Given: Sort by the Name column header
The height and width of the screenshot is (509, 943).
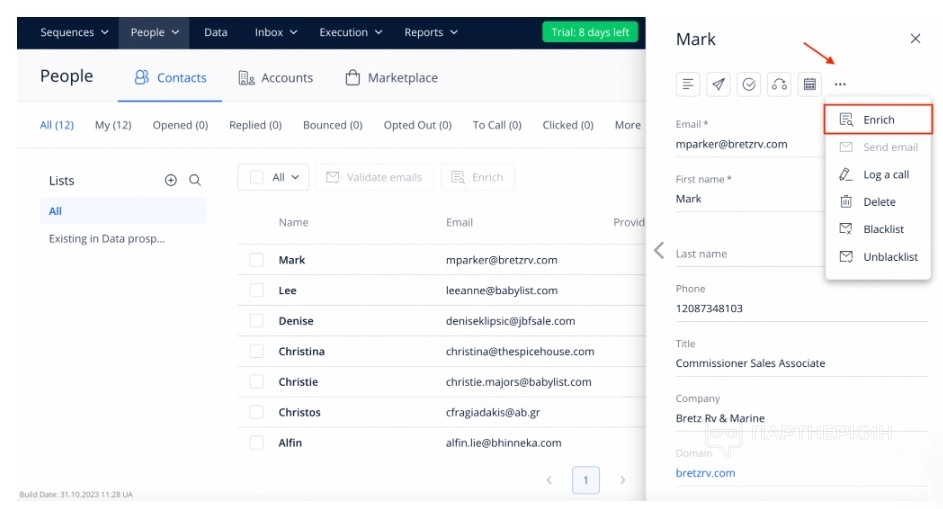Looking at the screenshot, I should (293, 223).
